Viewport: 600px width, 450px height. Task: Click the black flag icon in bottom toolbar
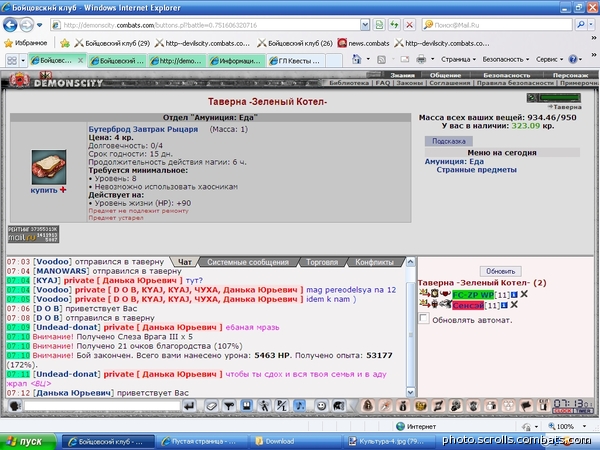[527, 406]
